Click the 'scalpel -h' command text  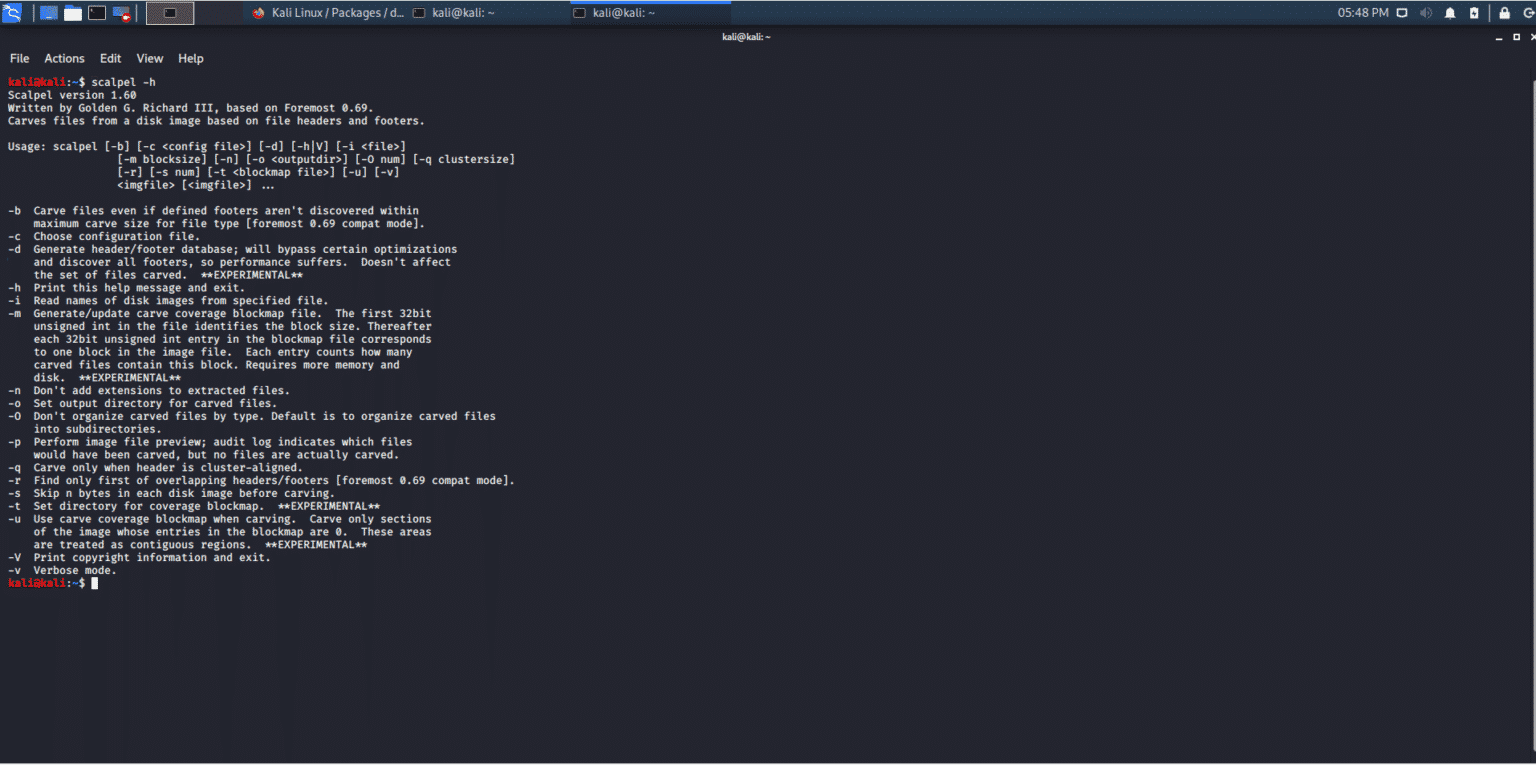(x=124, y=82)
